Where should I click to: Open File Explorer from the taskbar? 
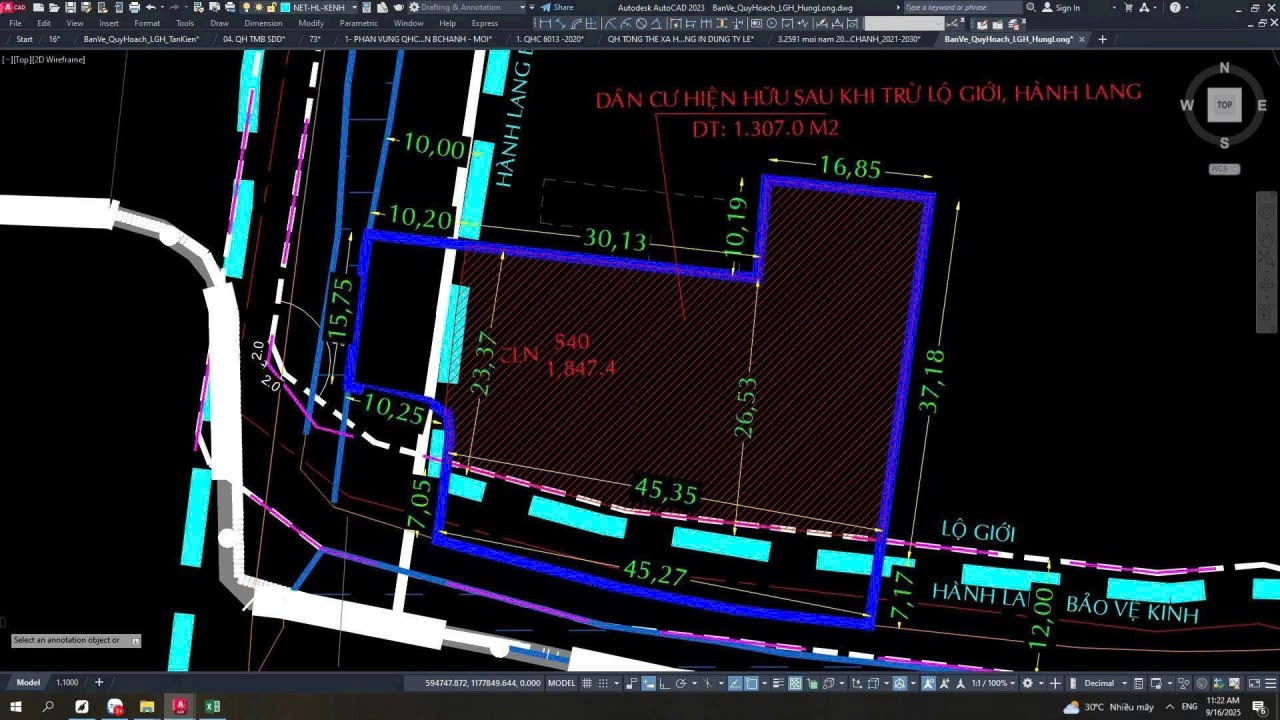[x=147, y=706]
